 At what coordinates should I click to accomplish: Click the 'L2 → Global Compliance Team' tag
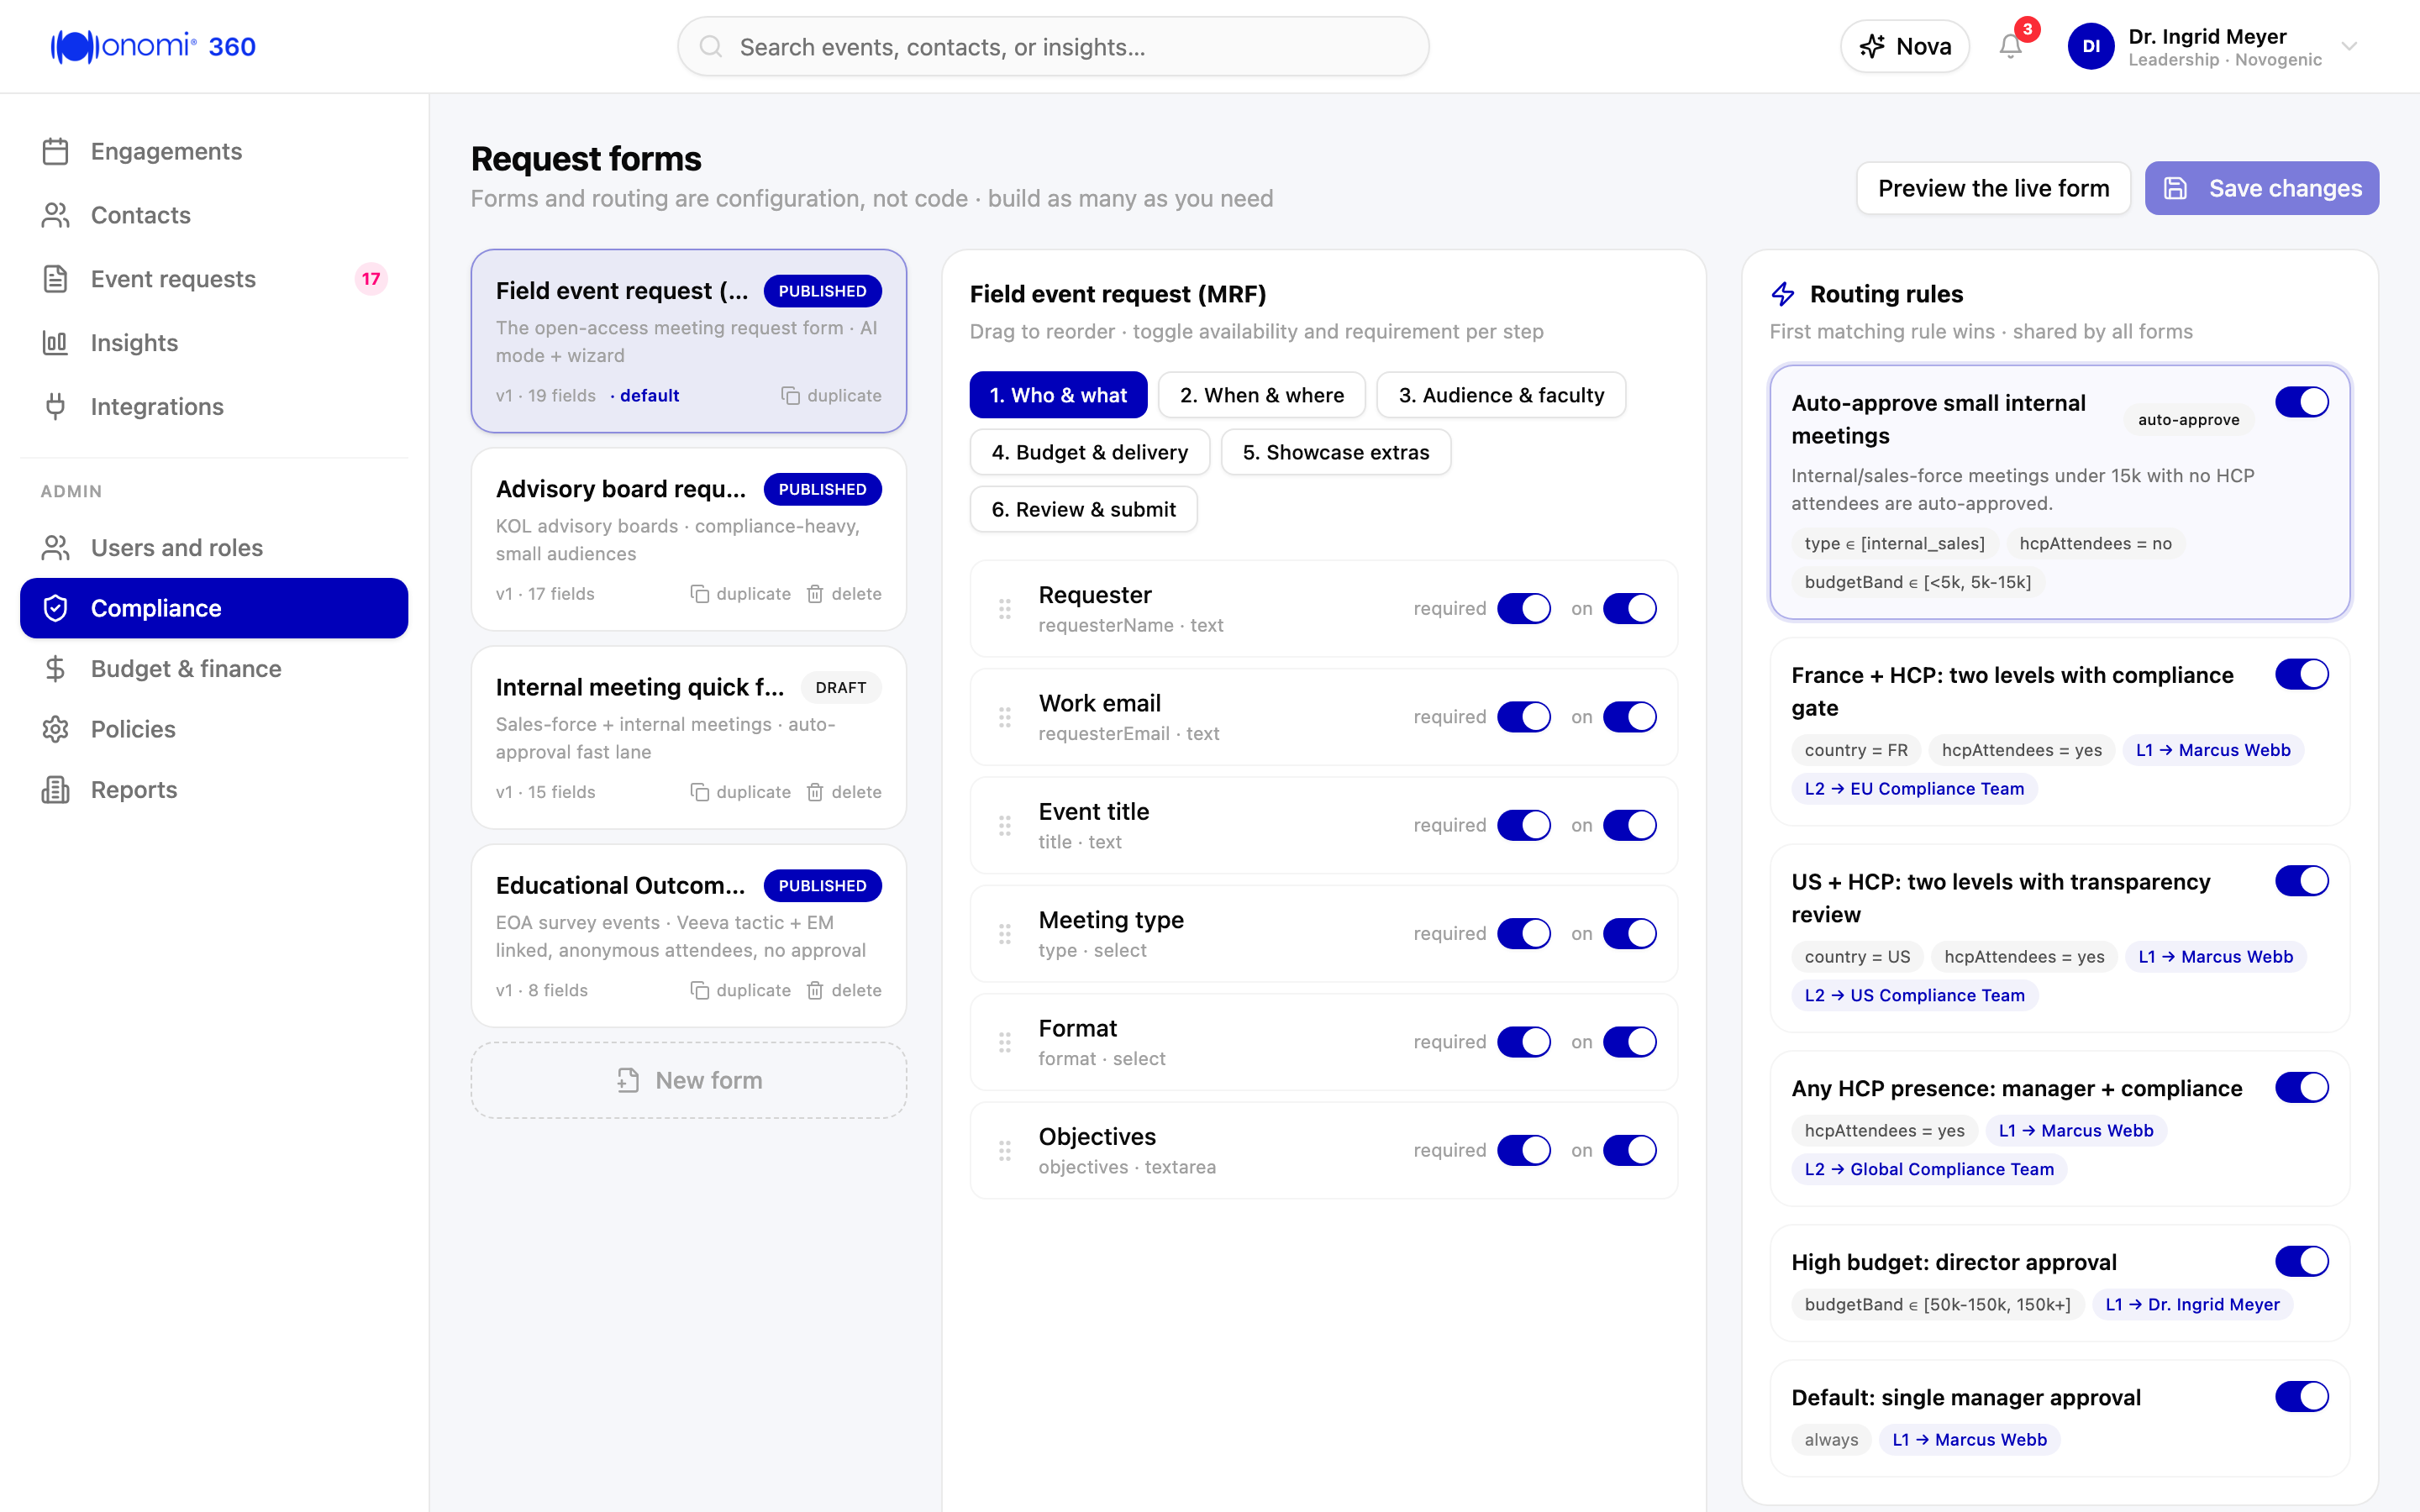tap(1929, 1169)
